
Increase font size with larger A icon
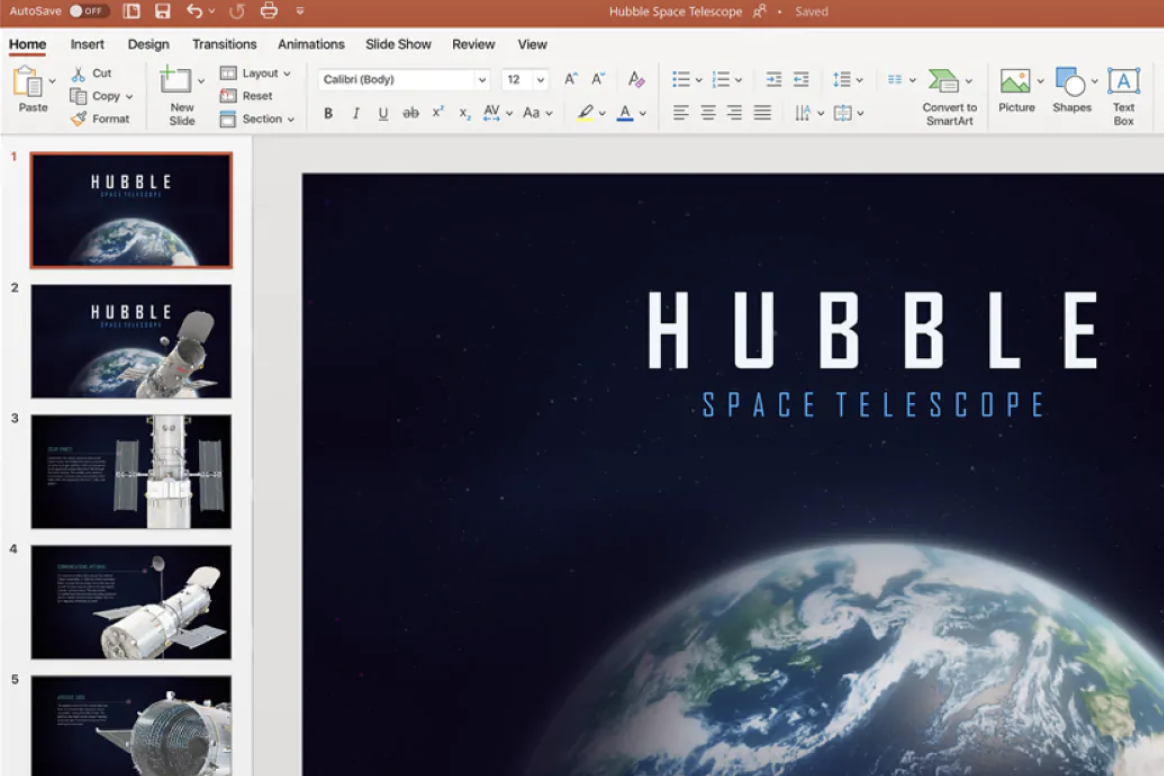click(x=570, y=79)
